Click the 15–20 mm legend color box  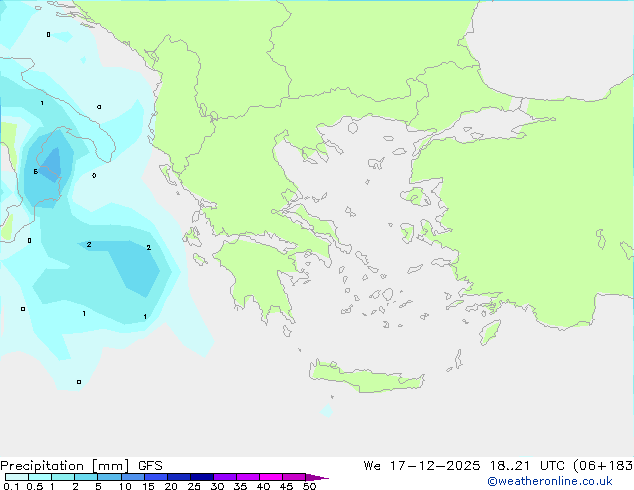[155, 477]
